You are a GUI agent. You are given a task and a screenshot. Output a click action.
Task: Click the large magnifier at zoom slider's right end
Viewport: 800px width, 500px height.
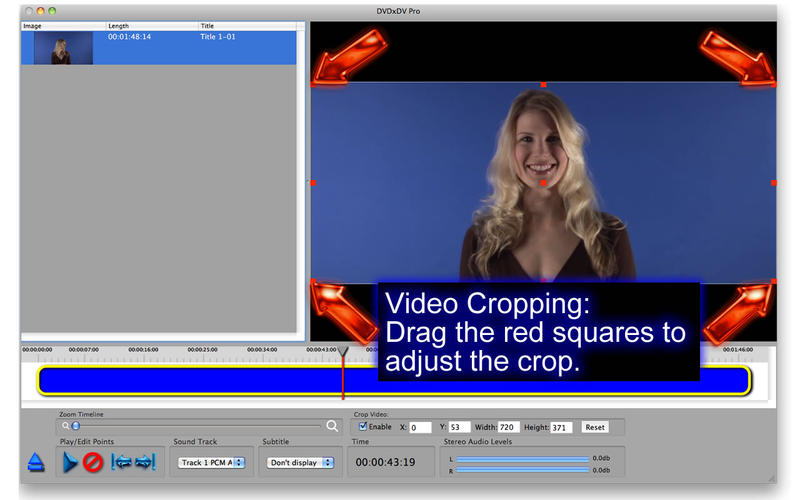pyautogui.click(x=333, y=426)
